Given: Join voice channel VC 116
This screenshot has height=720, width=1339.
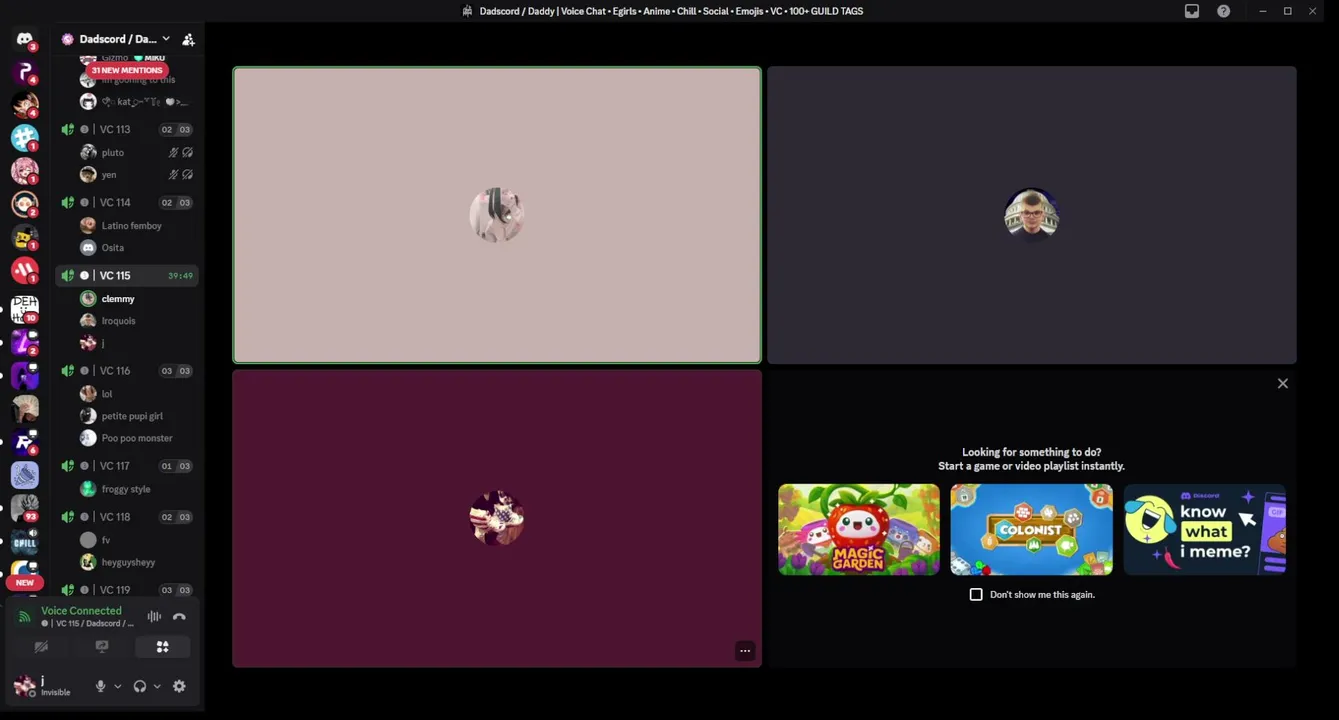Looking at the screenshot, I should 126,371.
